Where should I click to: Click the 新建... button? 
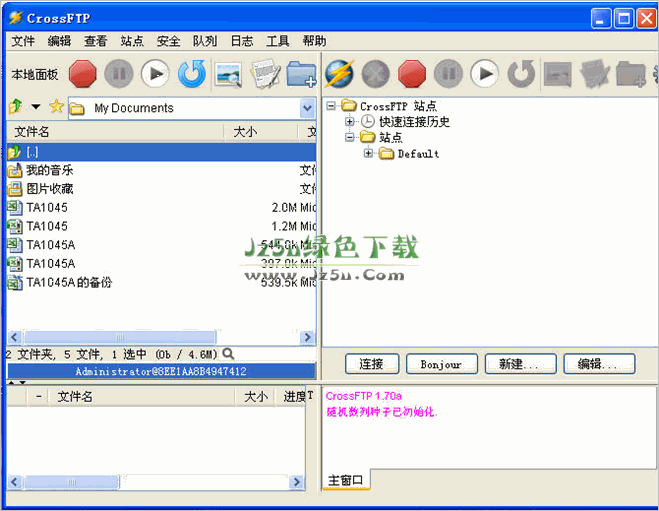pyautogui.click(x=520, y=364)
